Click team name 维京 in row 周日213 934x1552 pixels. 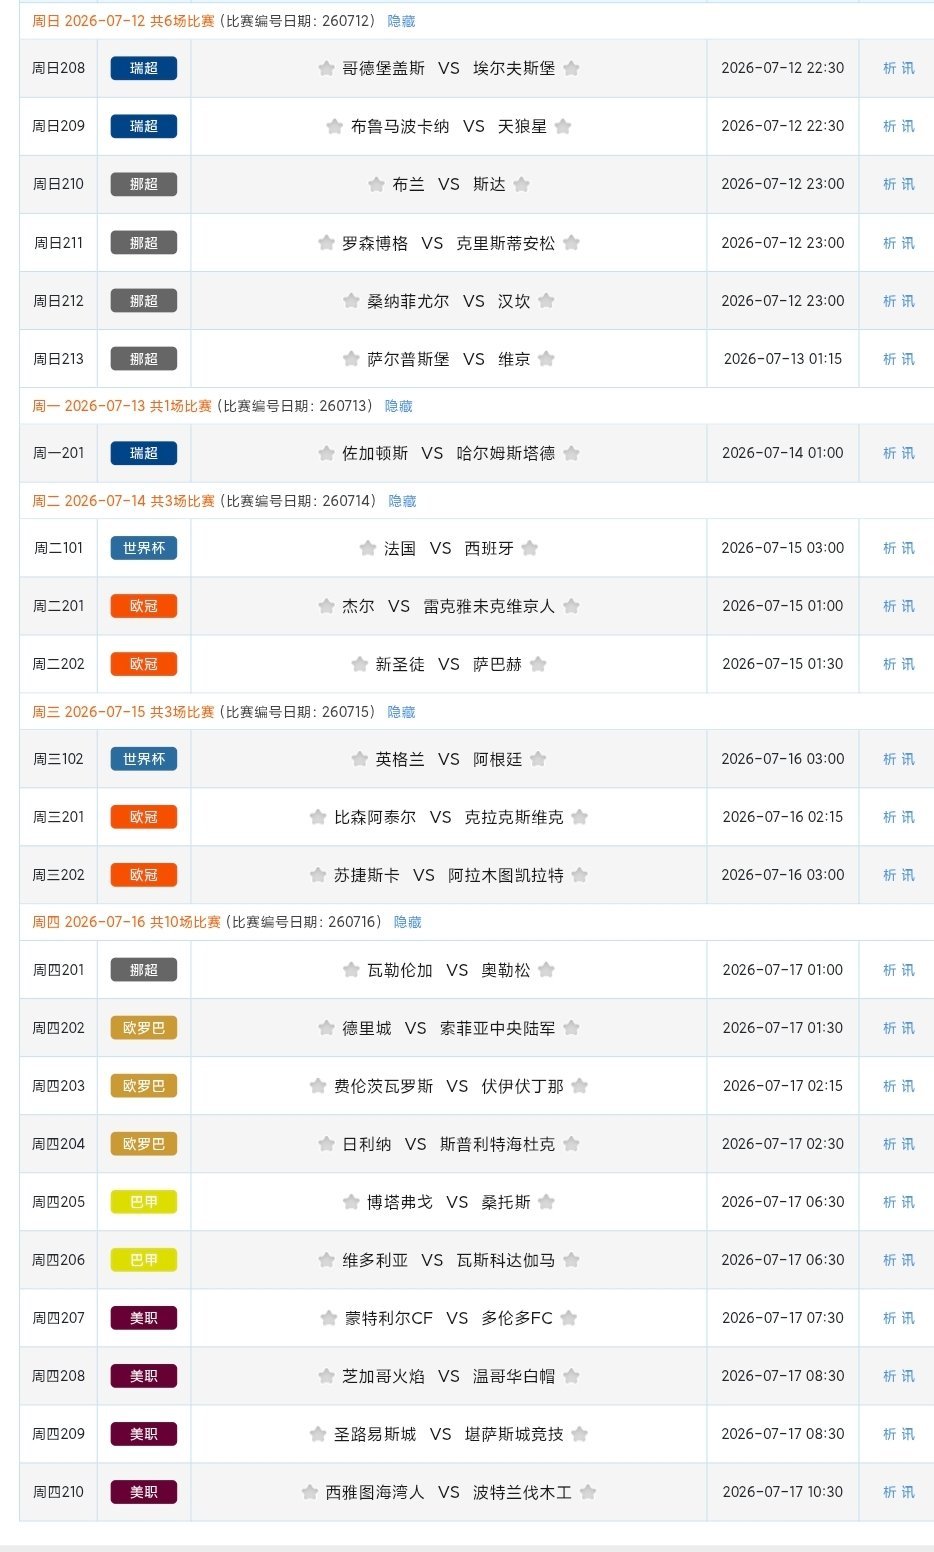point(514,359)
